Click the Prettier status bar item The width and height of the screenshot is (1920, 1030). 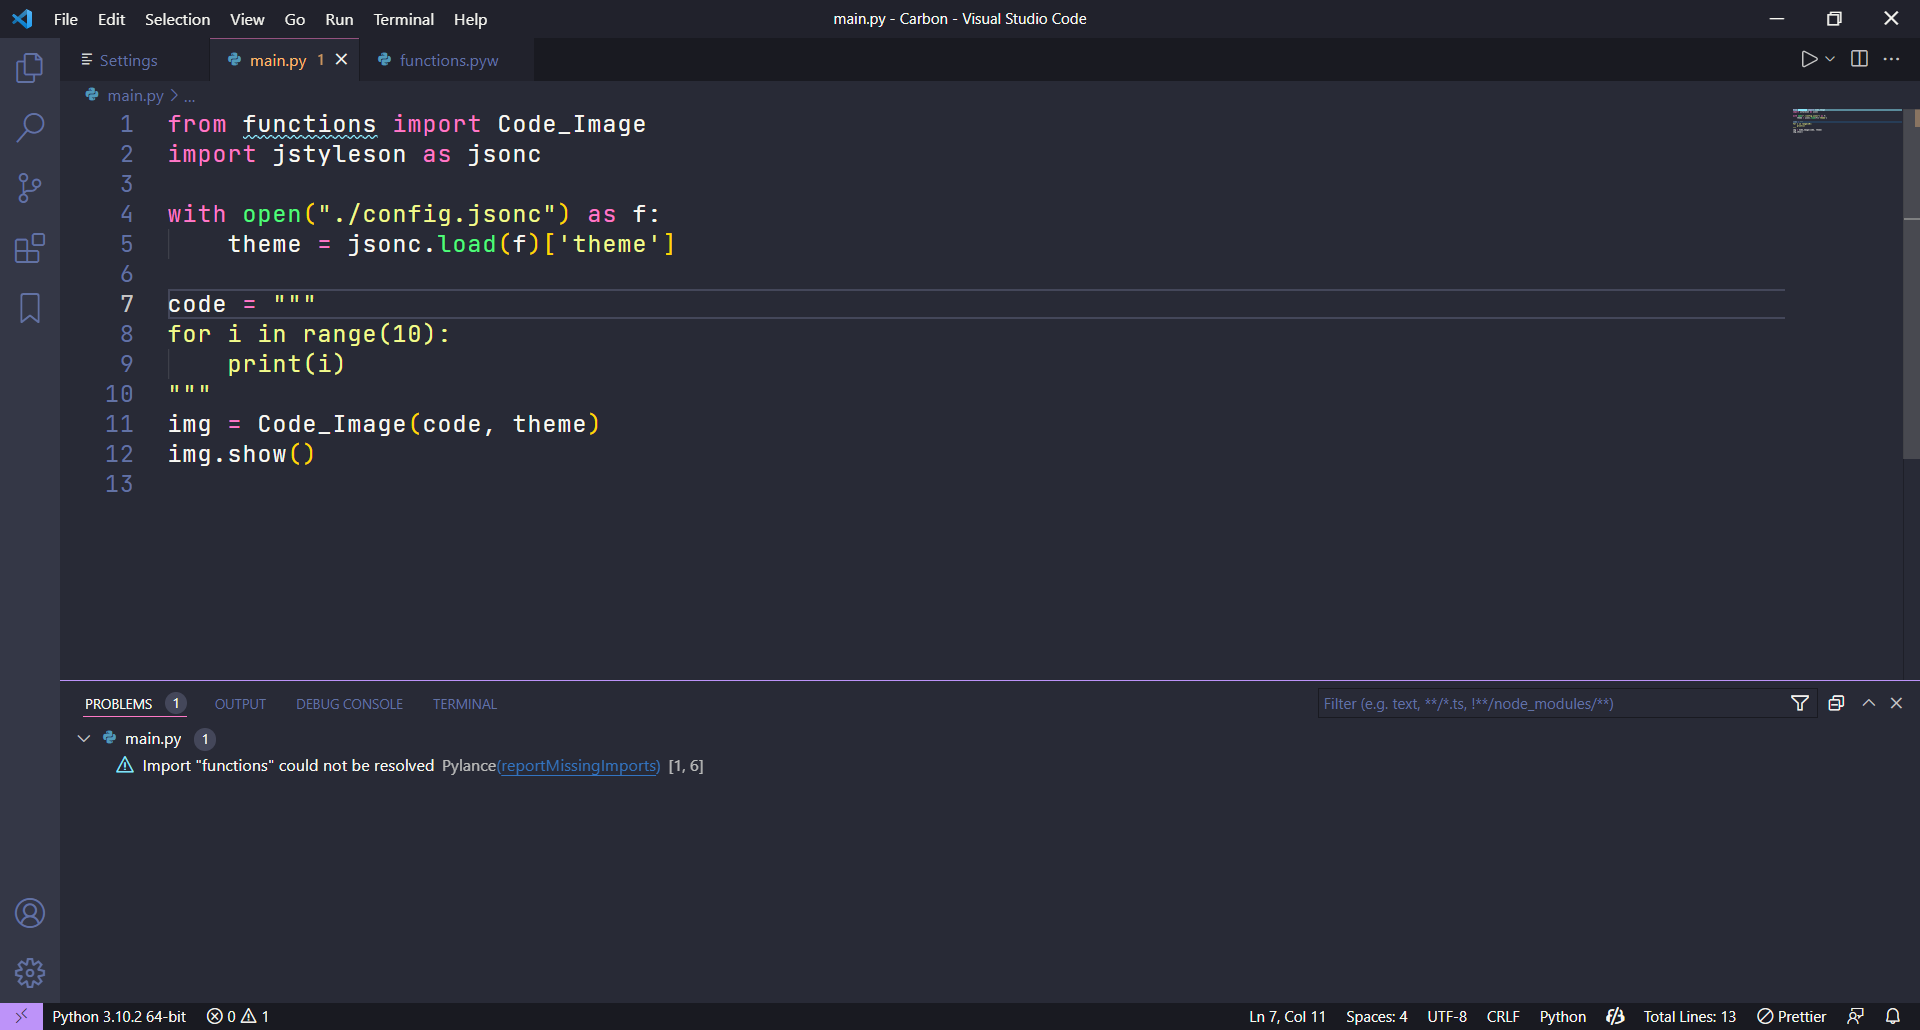[x=1791, y=1016]
